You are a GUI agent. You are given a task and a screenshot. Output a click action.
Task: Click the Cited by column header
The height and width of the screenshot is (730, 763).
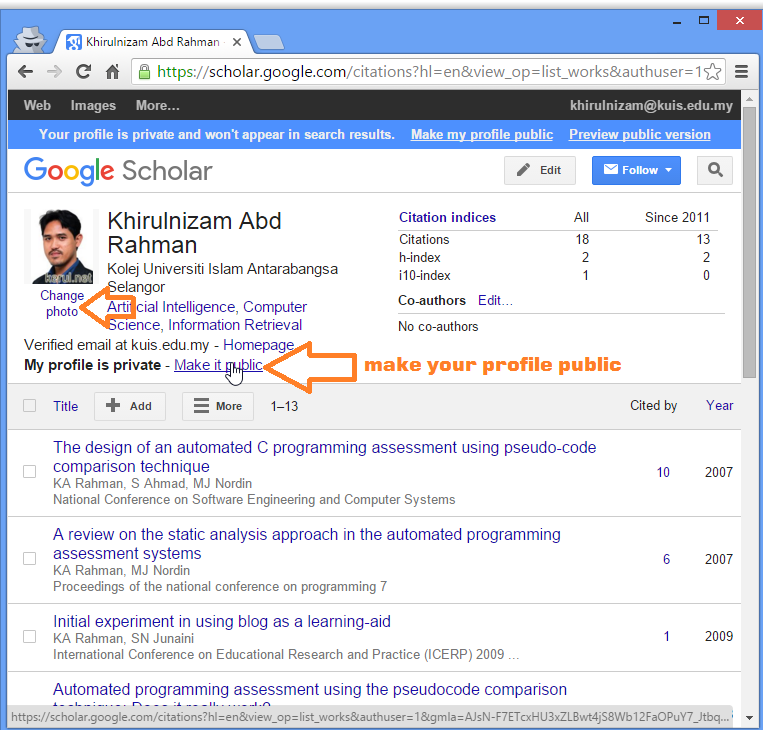pos(654,405)
